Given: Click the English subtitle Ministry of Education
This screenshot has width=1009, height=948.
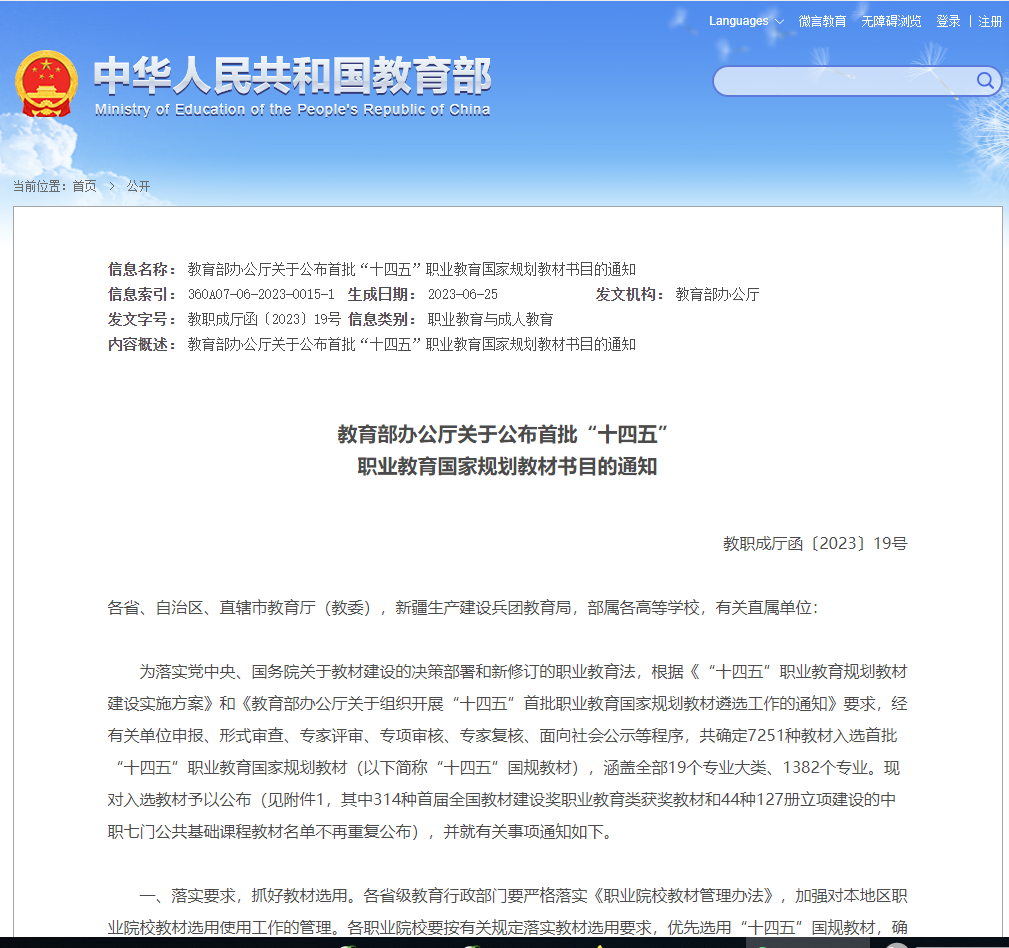Looking at the screenshot, I should click(x=292, y=109).
